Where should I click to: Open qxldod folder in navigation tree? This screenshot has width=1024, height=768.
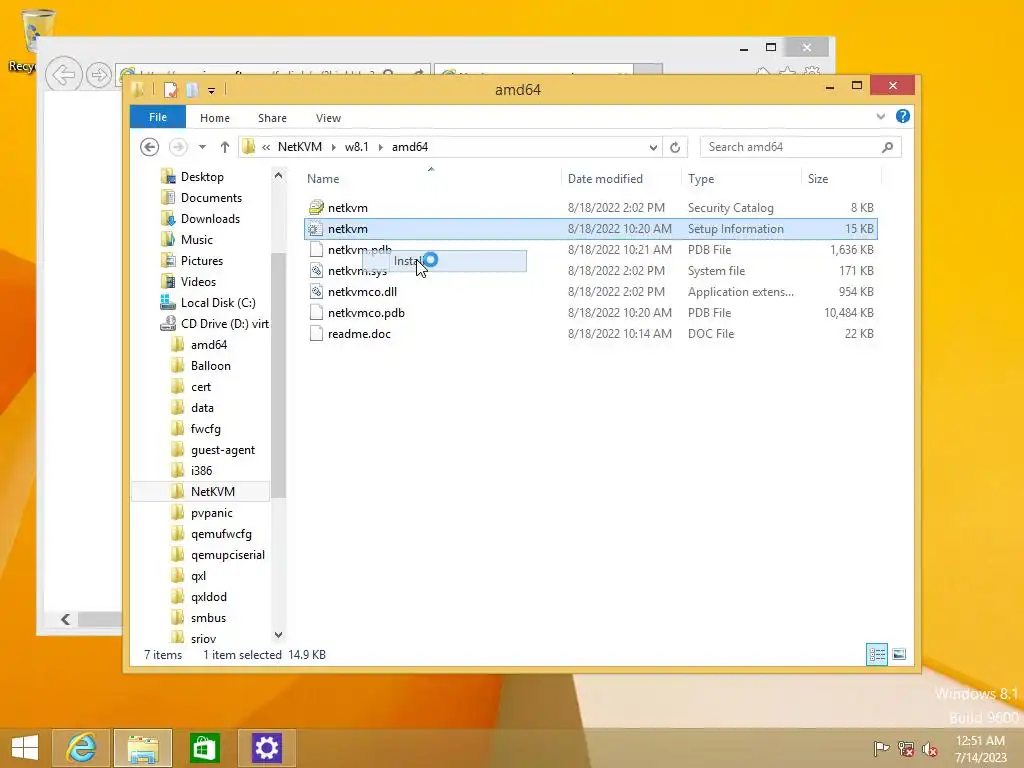tap(208, 596)
